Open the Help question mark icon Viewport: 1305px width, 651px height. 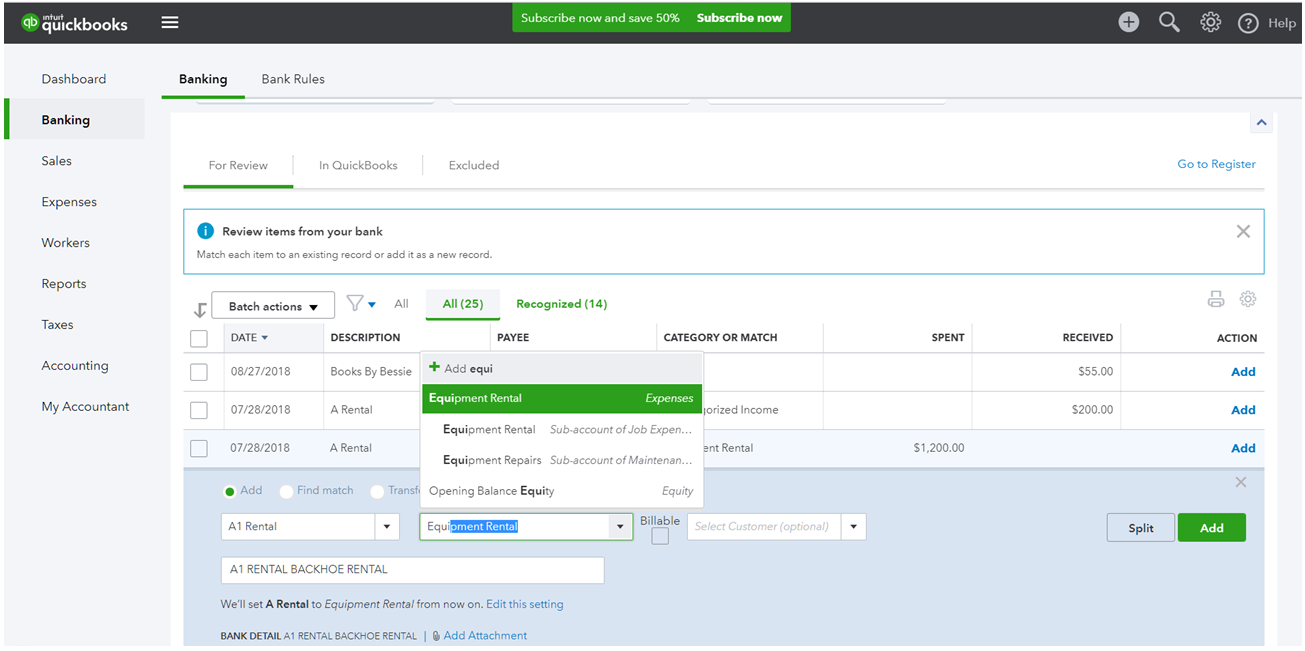click(x=1248, y=23)
